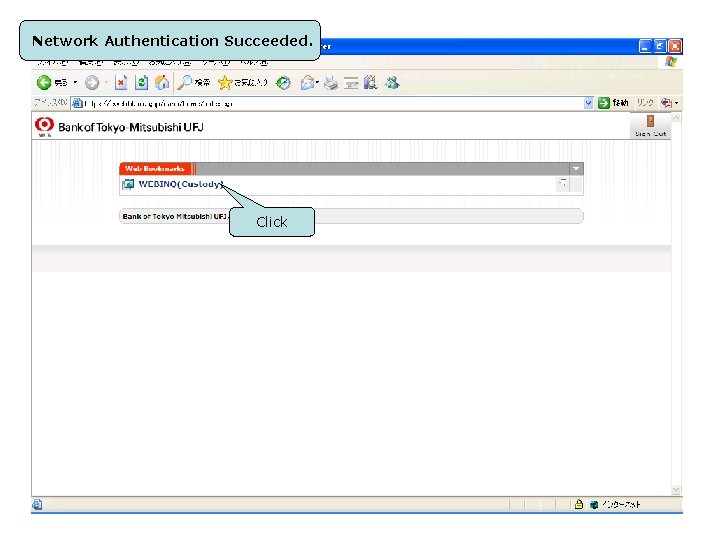
Task: Expand the address bar dropdown arrow
Action: click(588, 103)
